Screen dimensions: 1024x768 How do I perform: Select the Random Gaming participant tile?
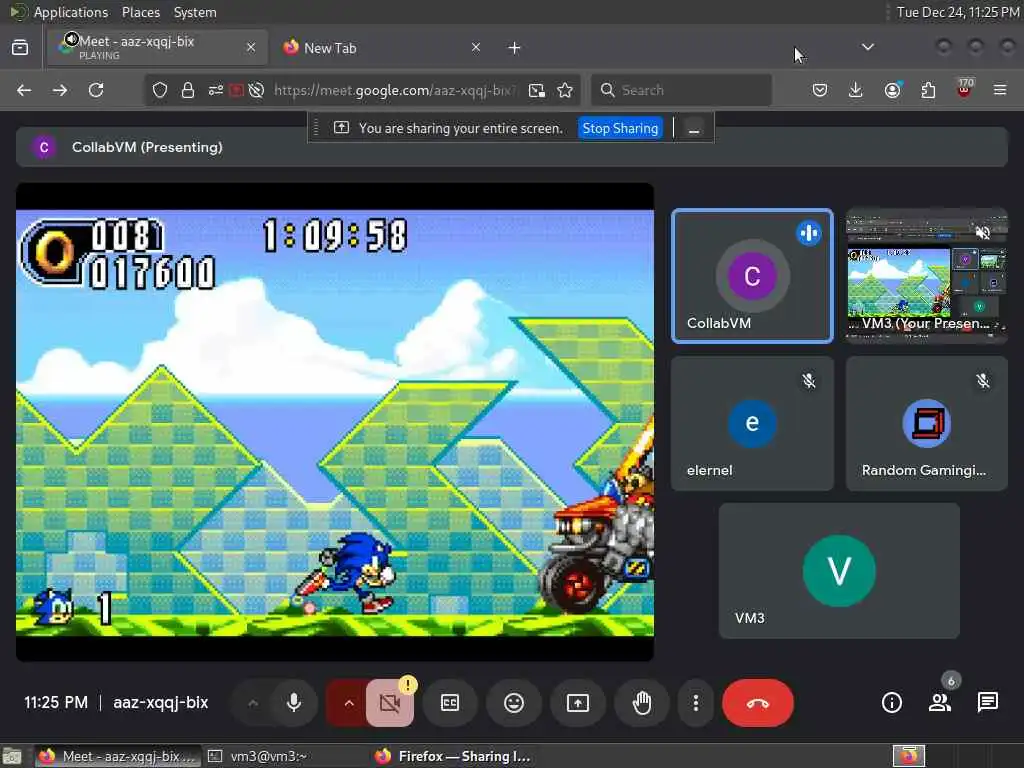click(x=927, y=423)
